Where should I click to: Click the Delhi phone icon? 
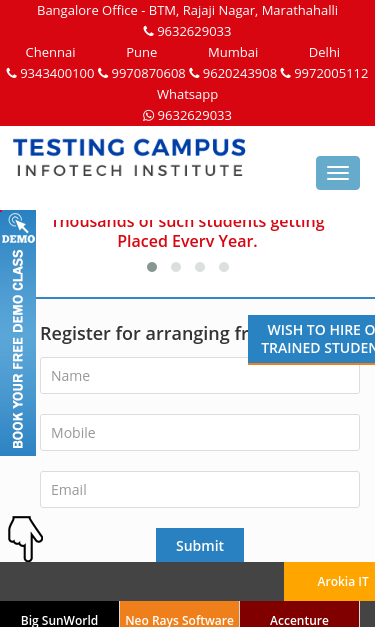click(x=285, y=73)
